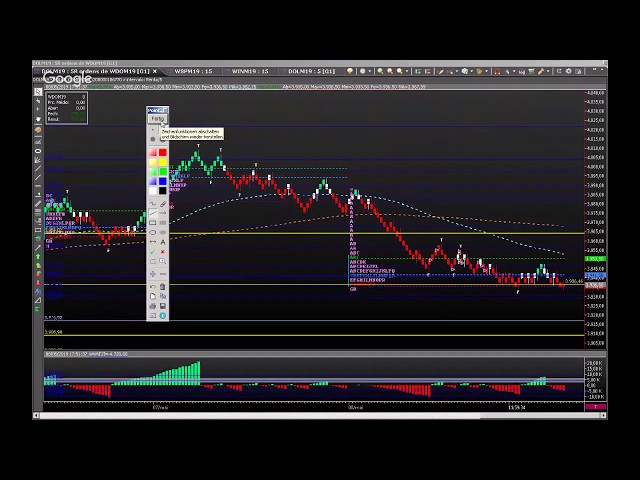Viewport: 640px width, 480px height.
Task: Select the trash can delete icon
Action: [162, 287]
